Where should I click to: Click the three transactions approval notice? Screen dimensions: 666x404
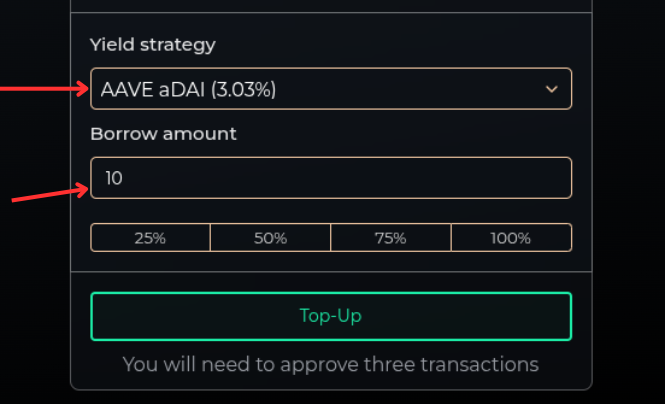[x=330, y=364]
